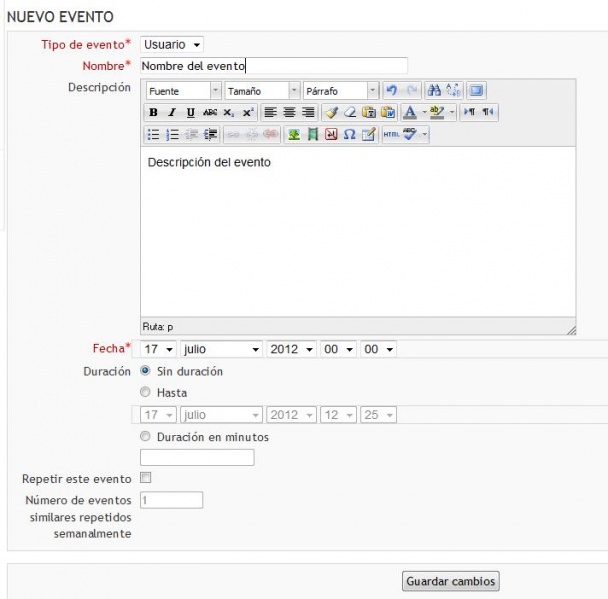This screenshot has width=608, height=599.
Task: Click the undo arrow in editor toolbar
Action: point(392,91)
